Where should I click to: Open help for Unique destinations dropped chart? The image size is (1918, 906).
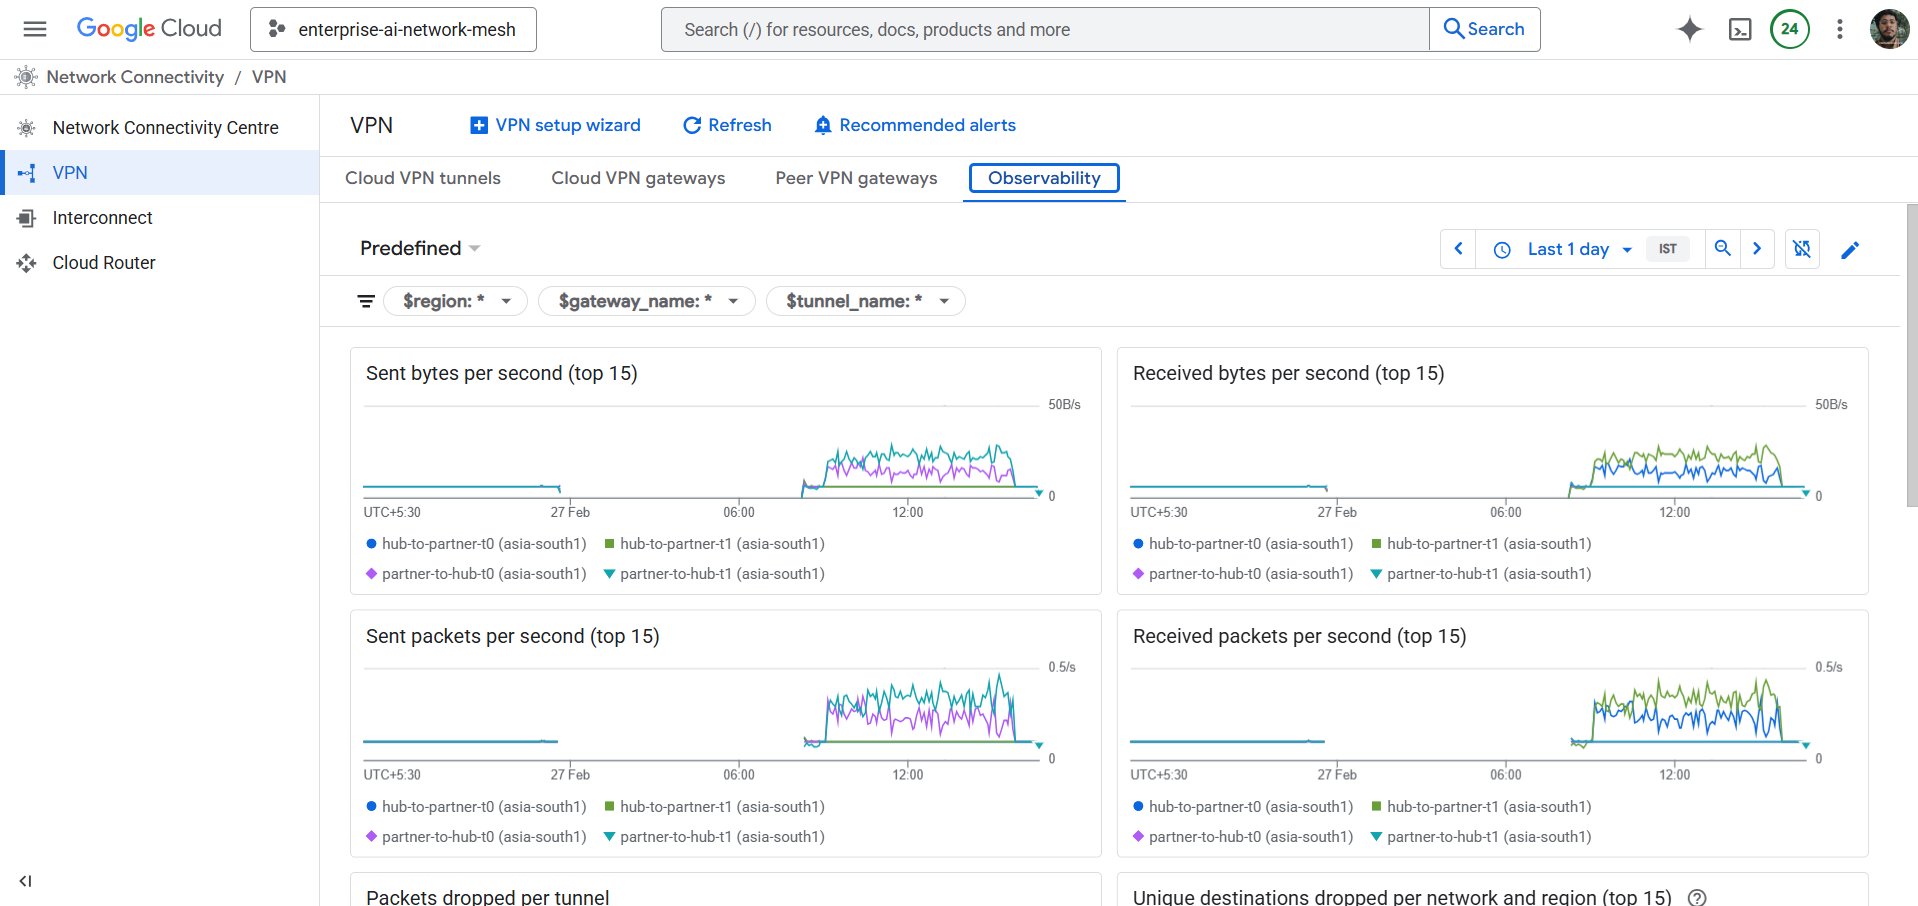(1697, 897)
